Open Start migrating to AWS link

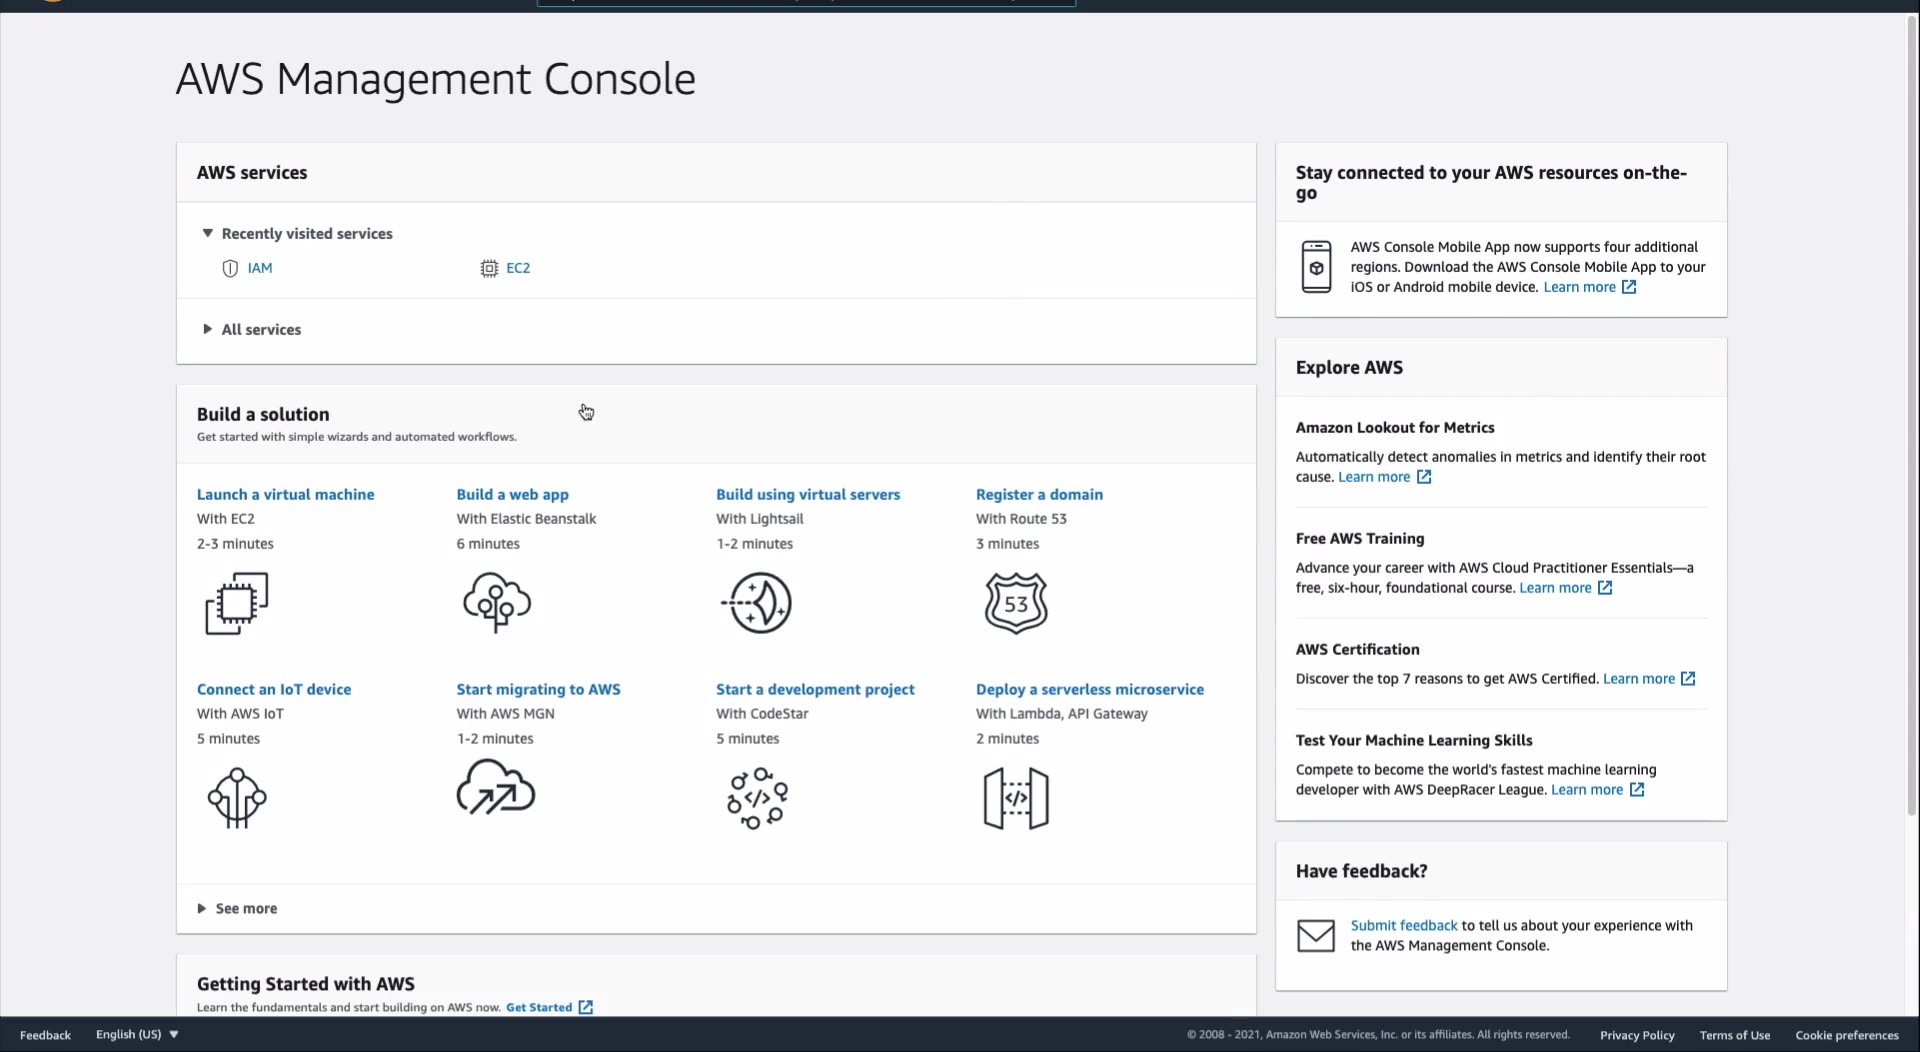point(539,689)
